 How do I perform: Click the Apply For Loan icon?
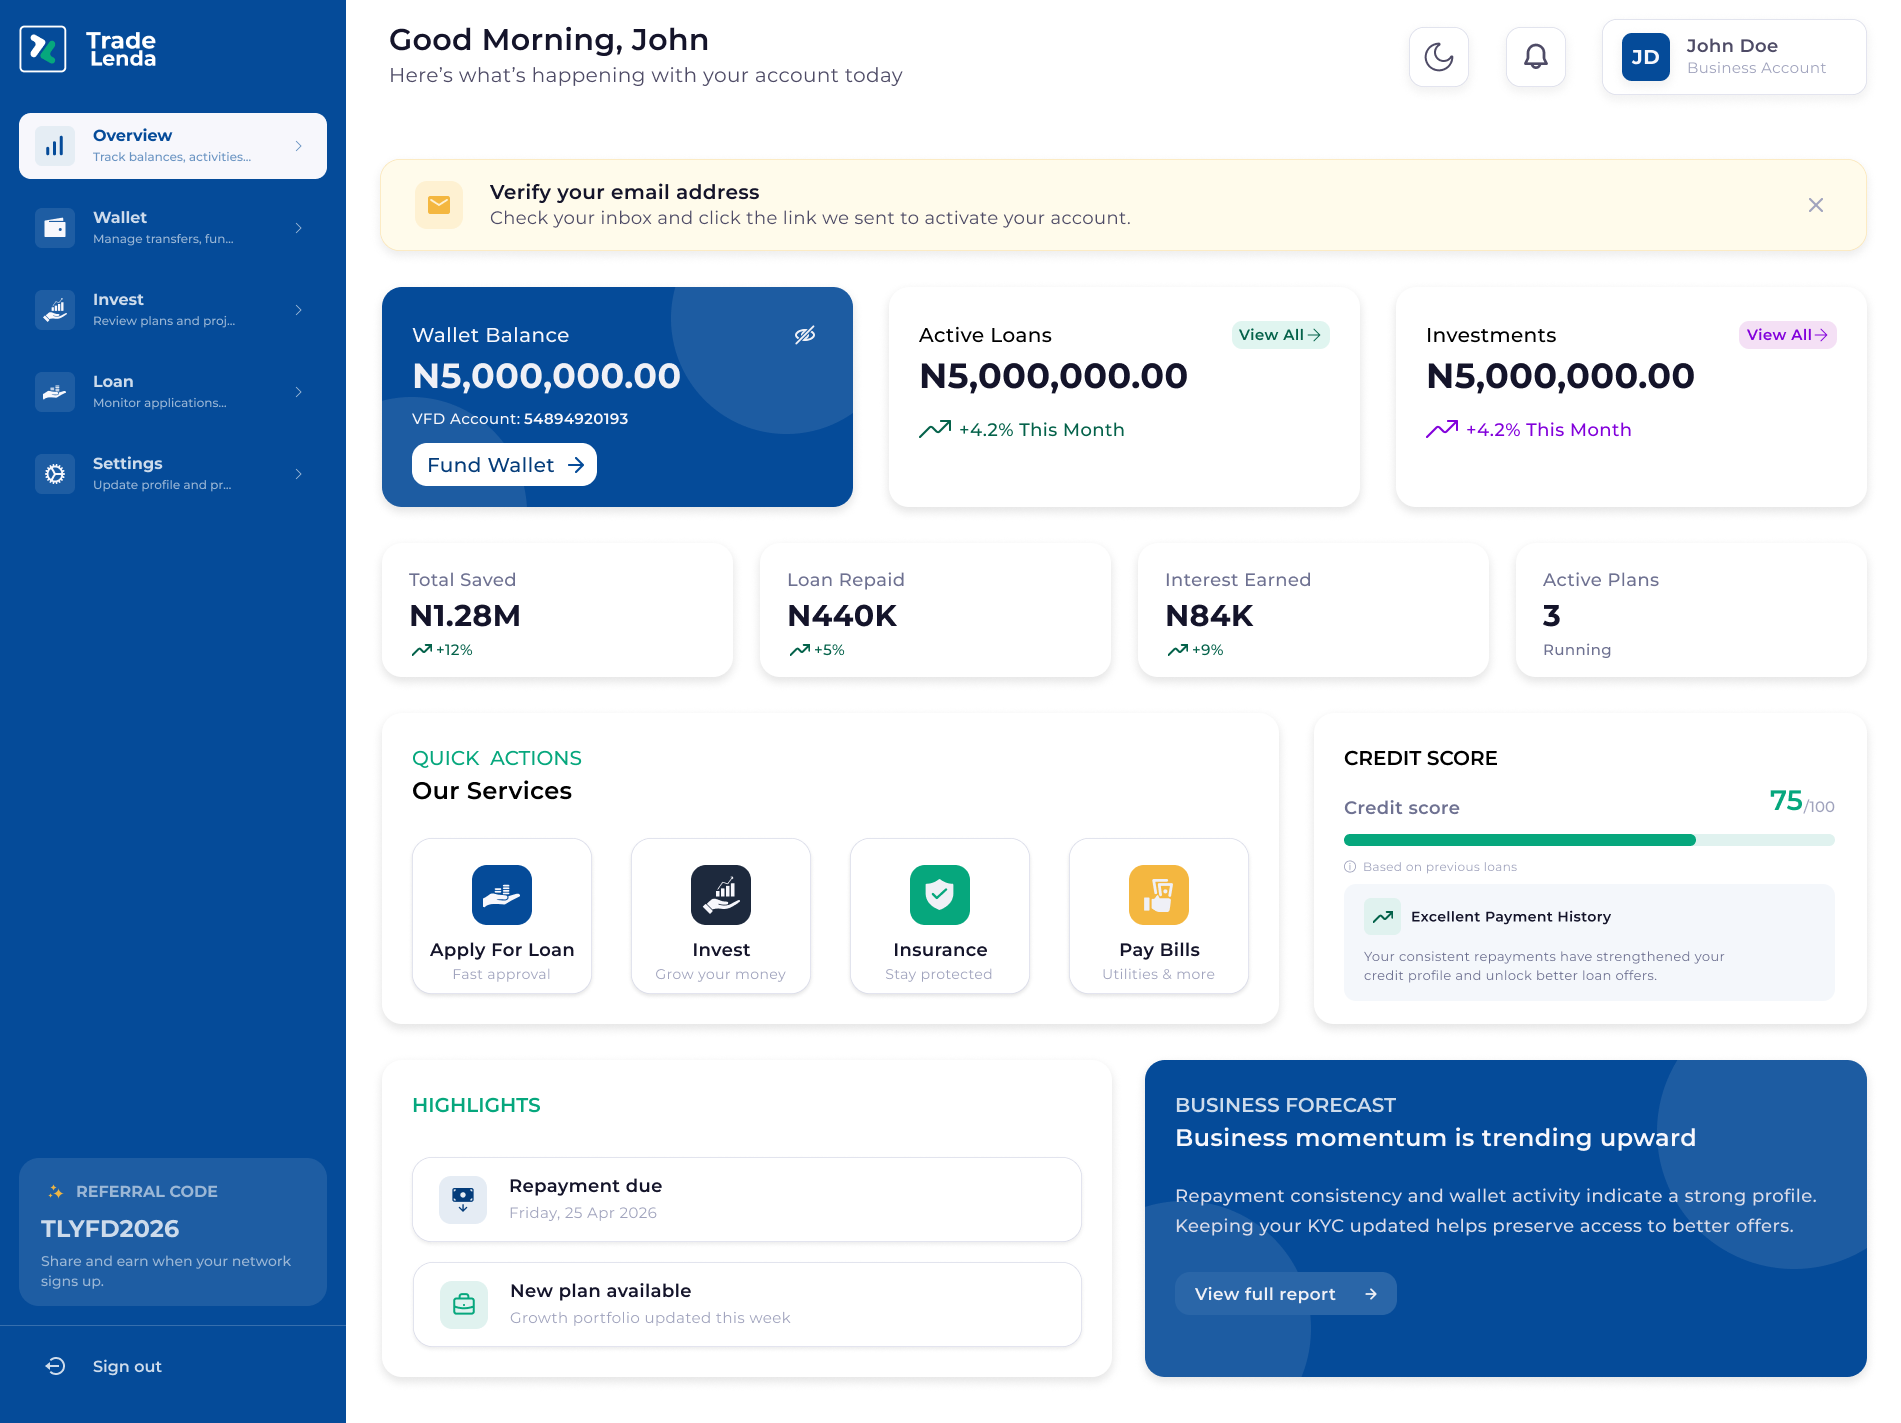tap(502, 895)
